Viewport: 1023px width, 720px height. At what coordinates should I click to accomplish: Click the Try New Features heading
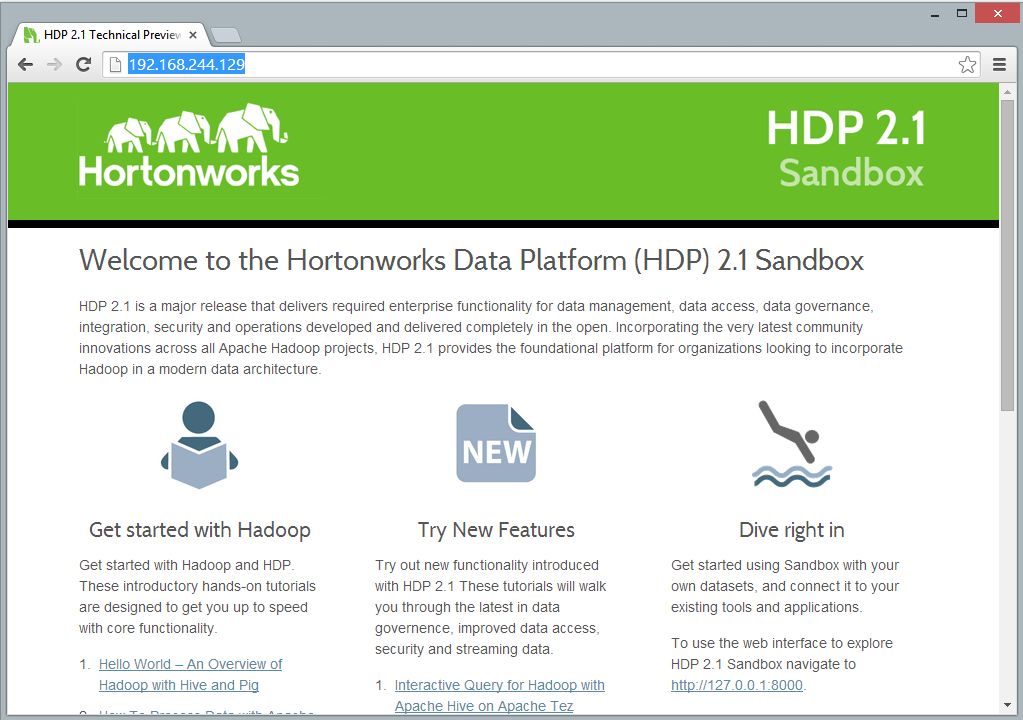pos(496,530)
